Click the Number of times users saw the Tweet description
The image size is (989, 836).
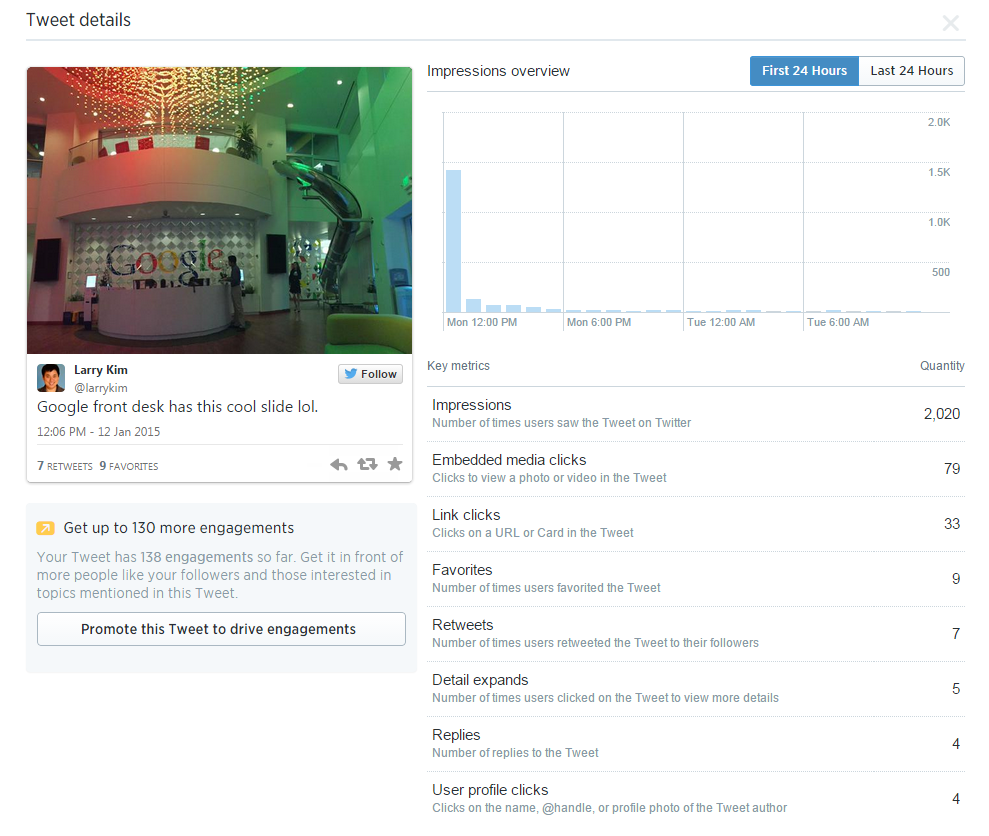click(x=561, y=423)
